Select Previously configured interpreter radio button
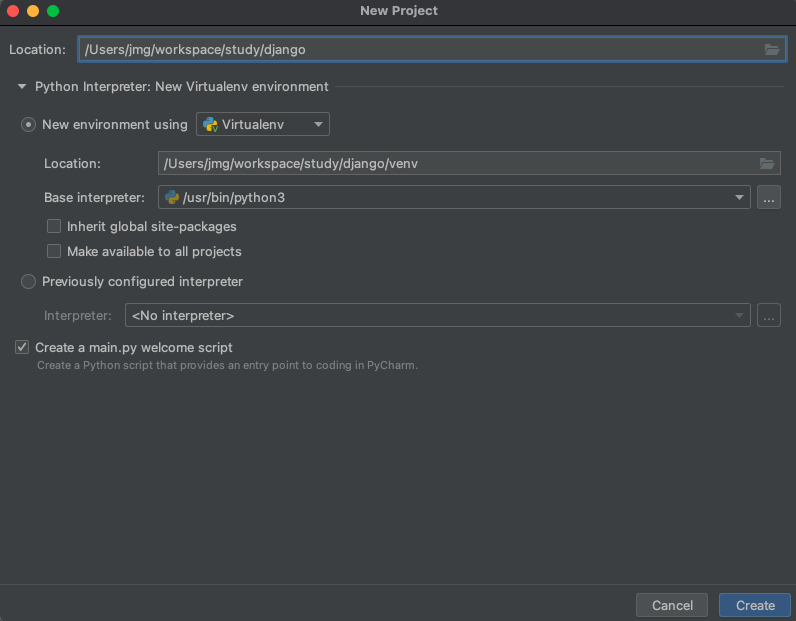Image resolution: width=796 pixels, height=621 pixels. pos(28,281)
